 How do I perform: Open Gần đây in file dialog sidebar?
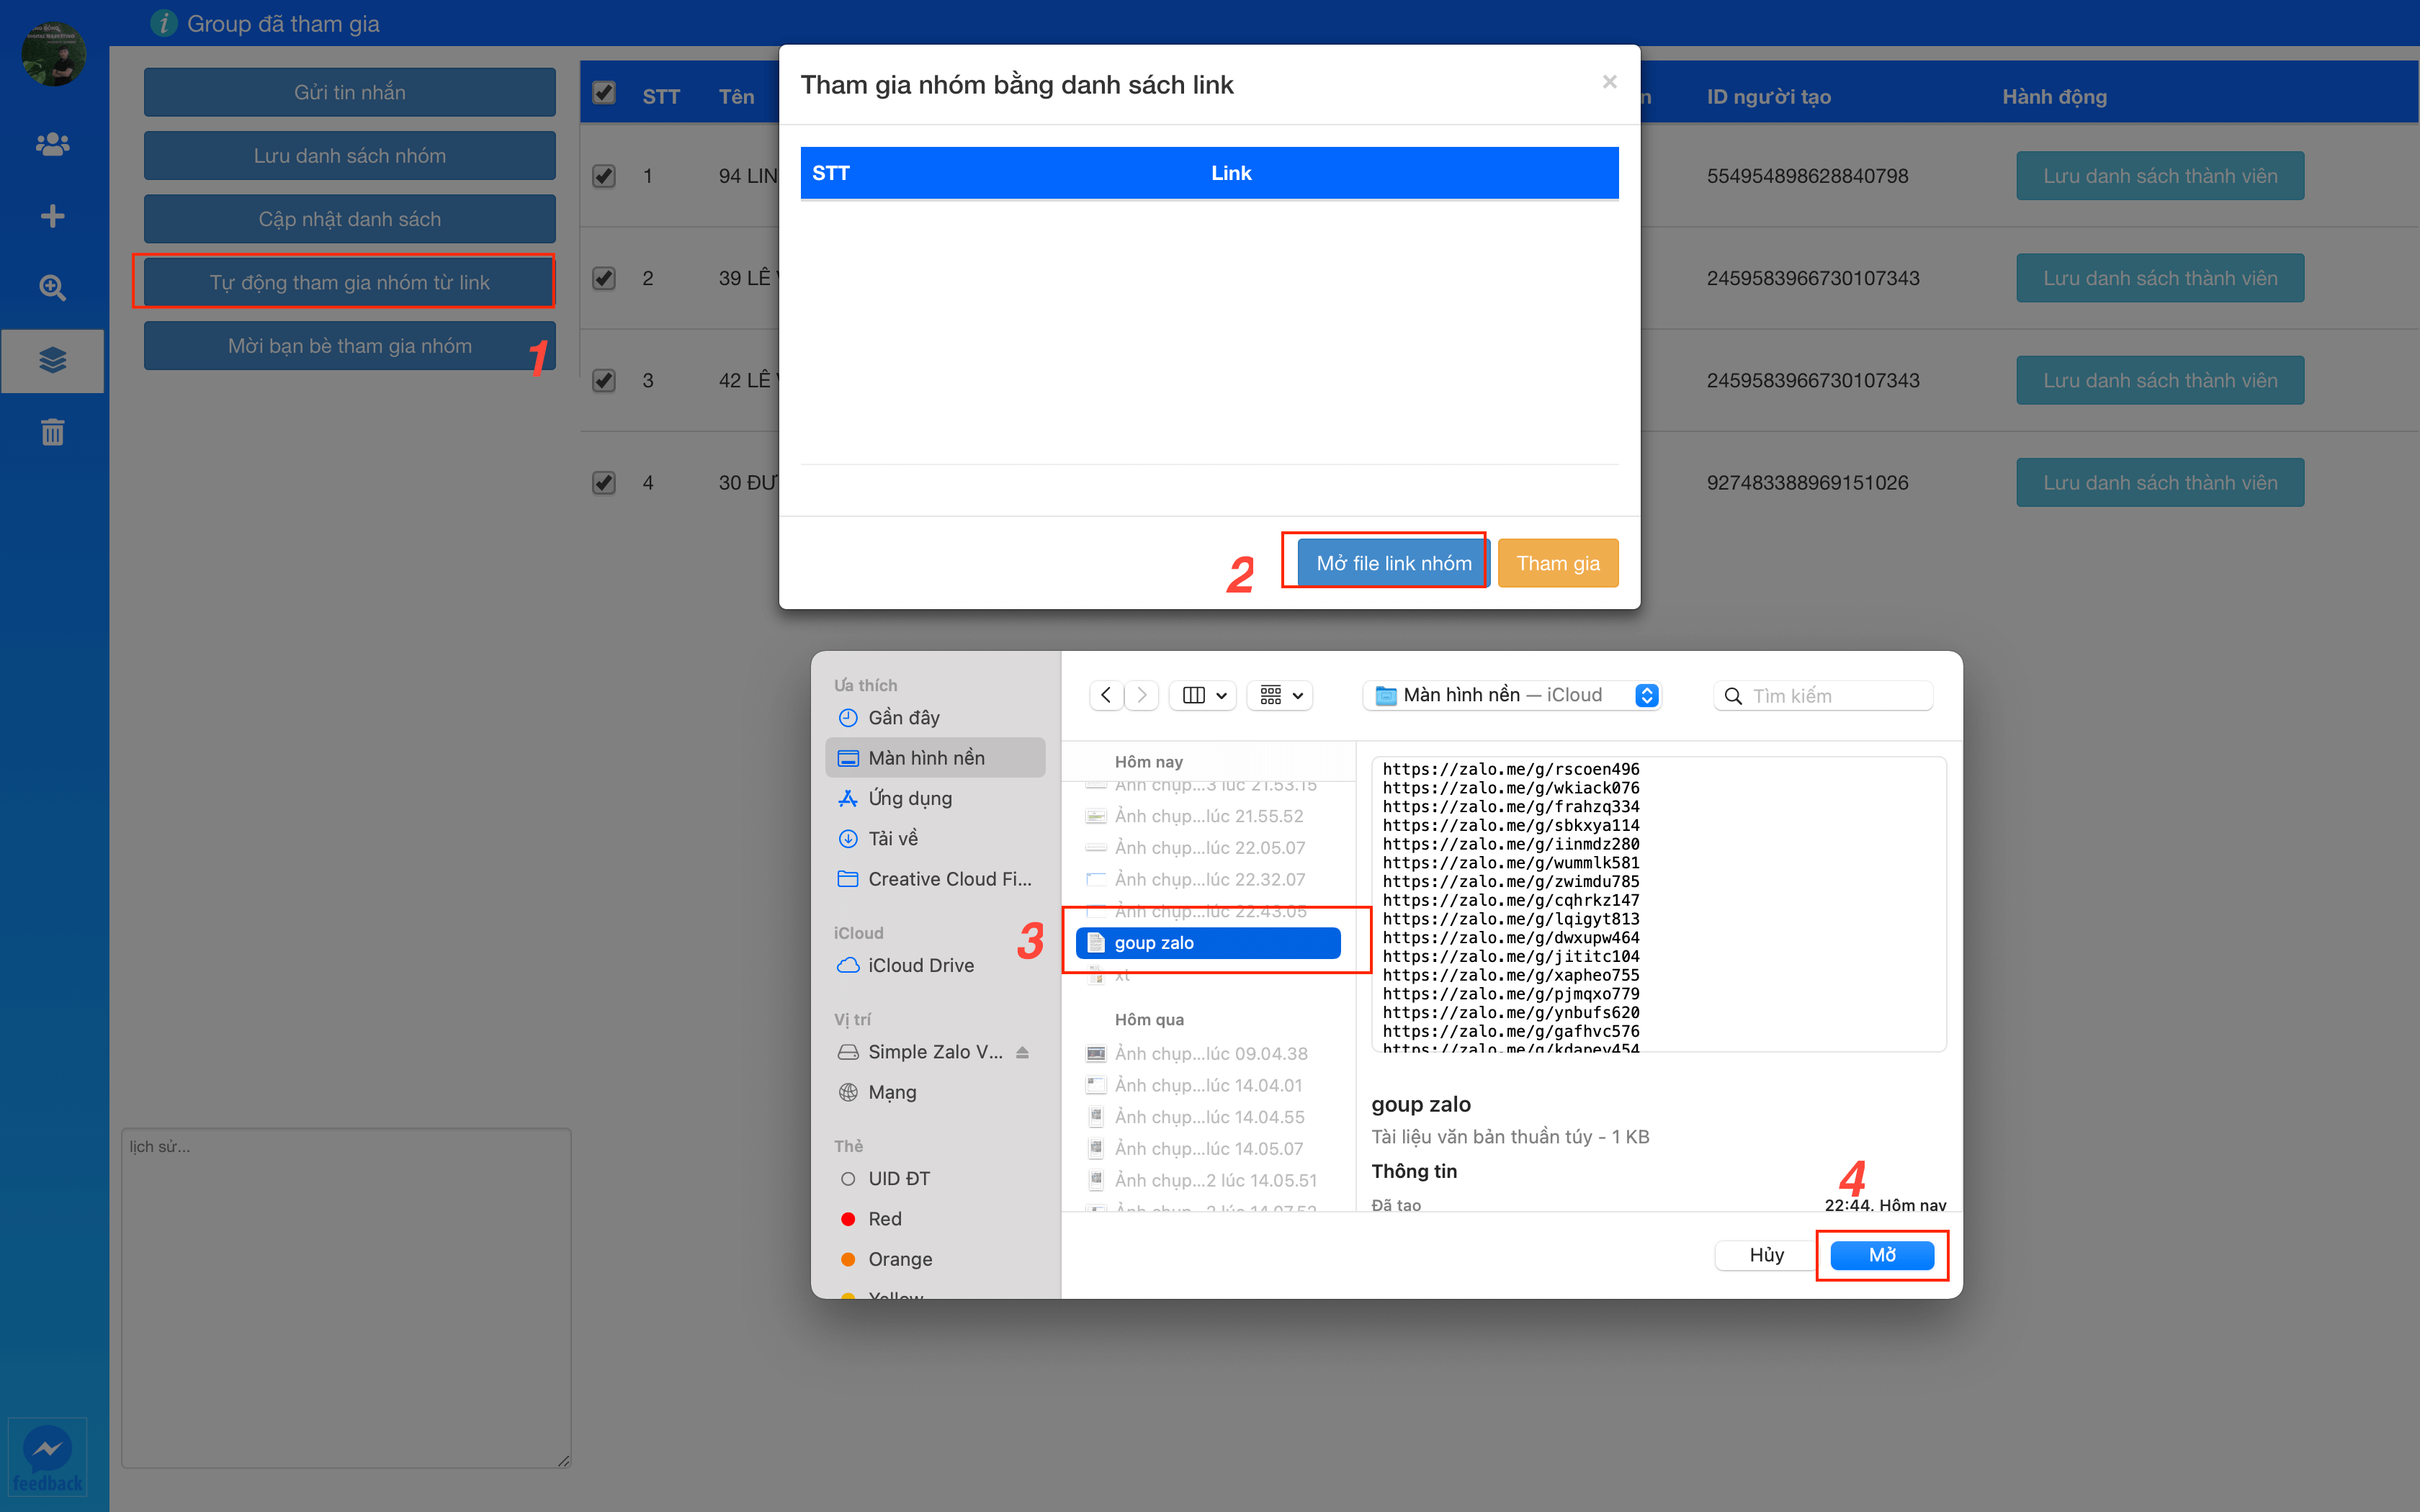coord(903,718)
